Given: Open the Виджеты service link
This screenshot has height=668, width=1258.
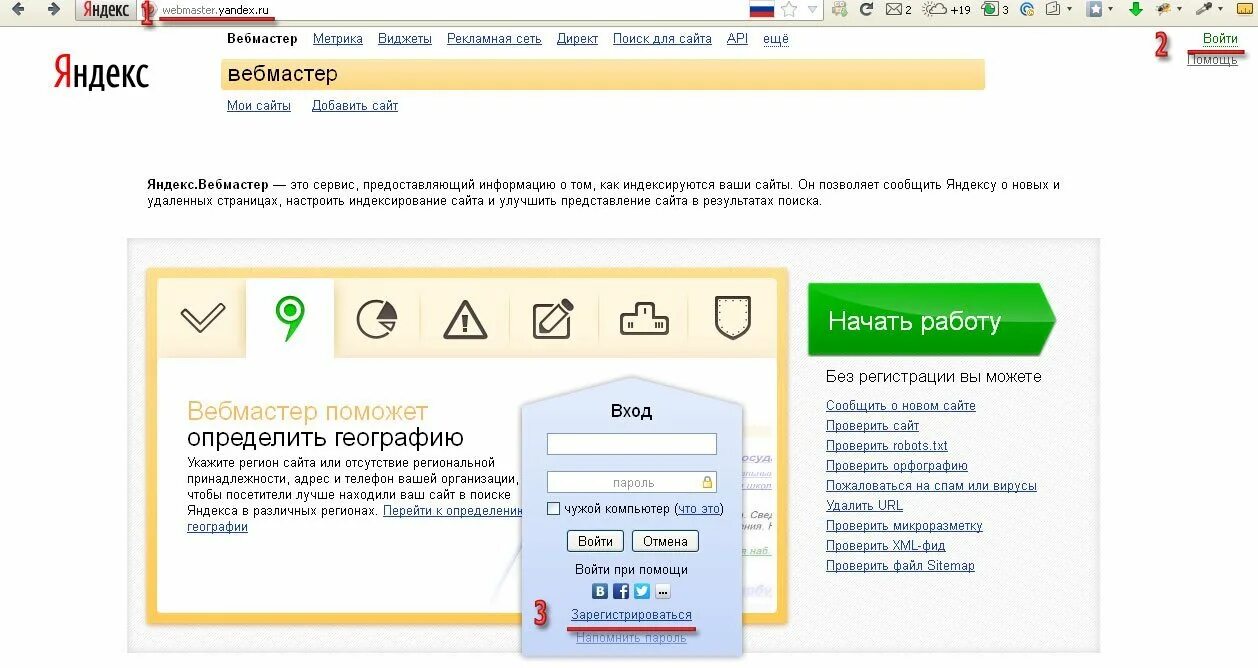Looking at the screenshot, I should 405,39.
